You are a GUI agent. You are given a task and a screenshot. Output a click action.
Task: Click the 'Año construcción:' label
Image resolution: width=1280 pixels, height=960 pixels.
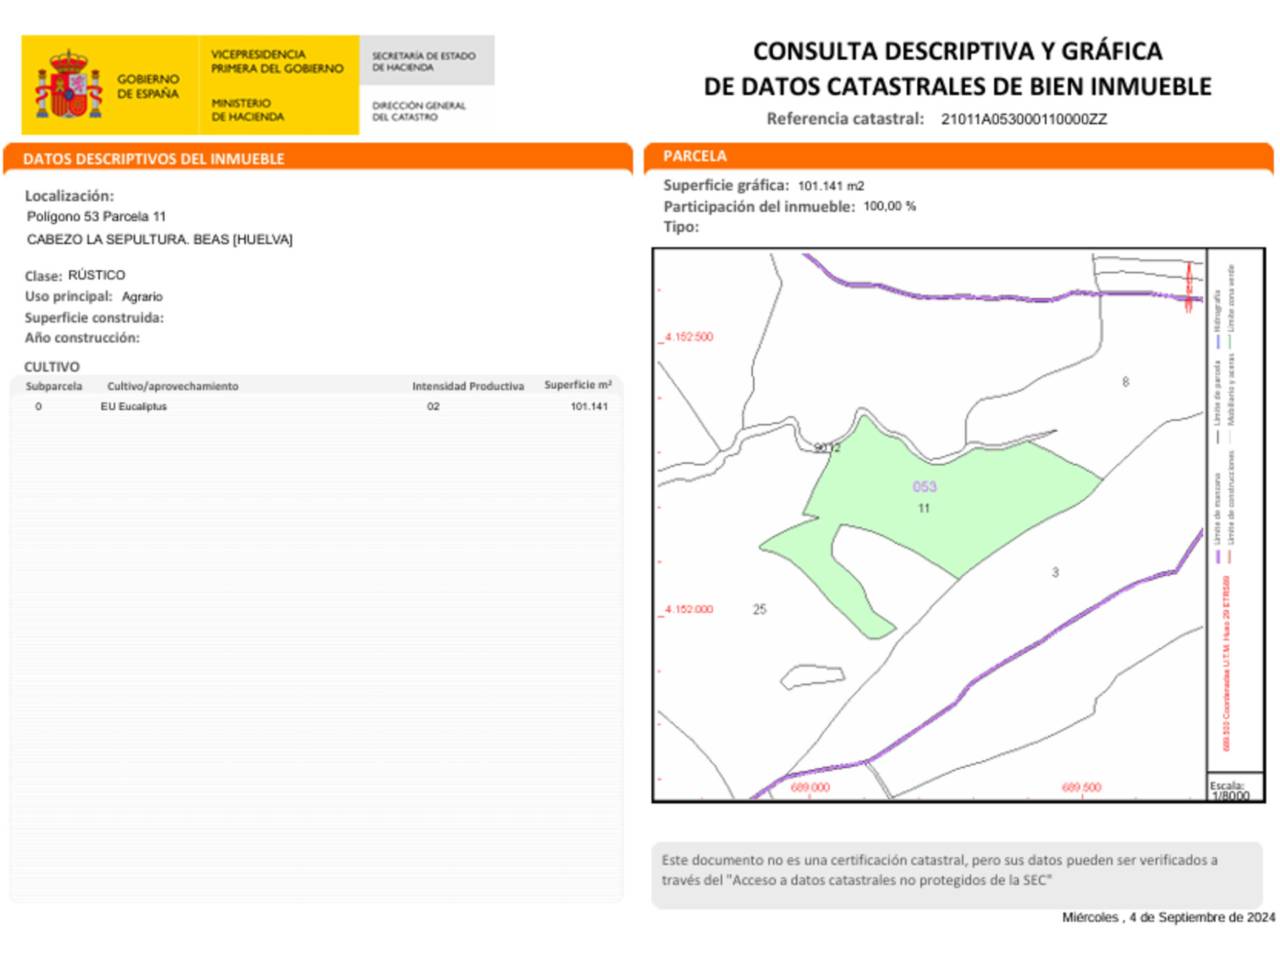pos(82,338)
